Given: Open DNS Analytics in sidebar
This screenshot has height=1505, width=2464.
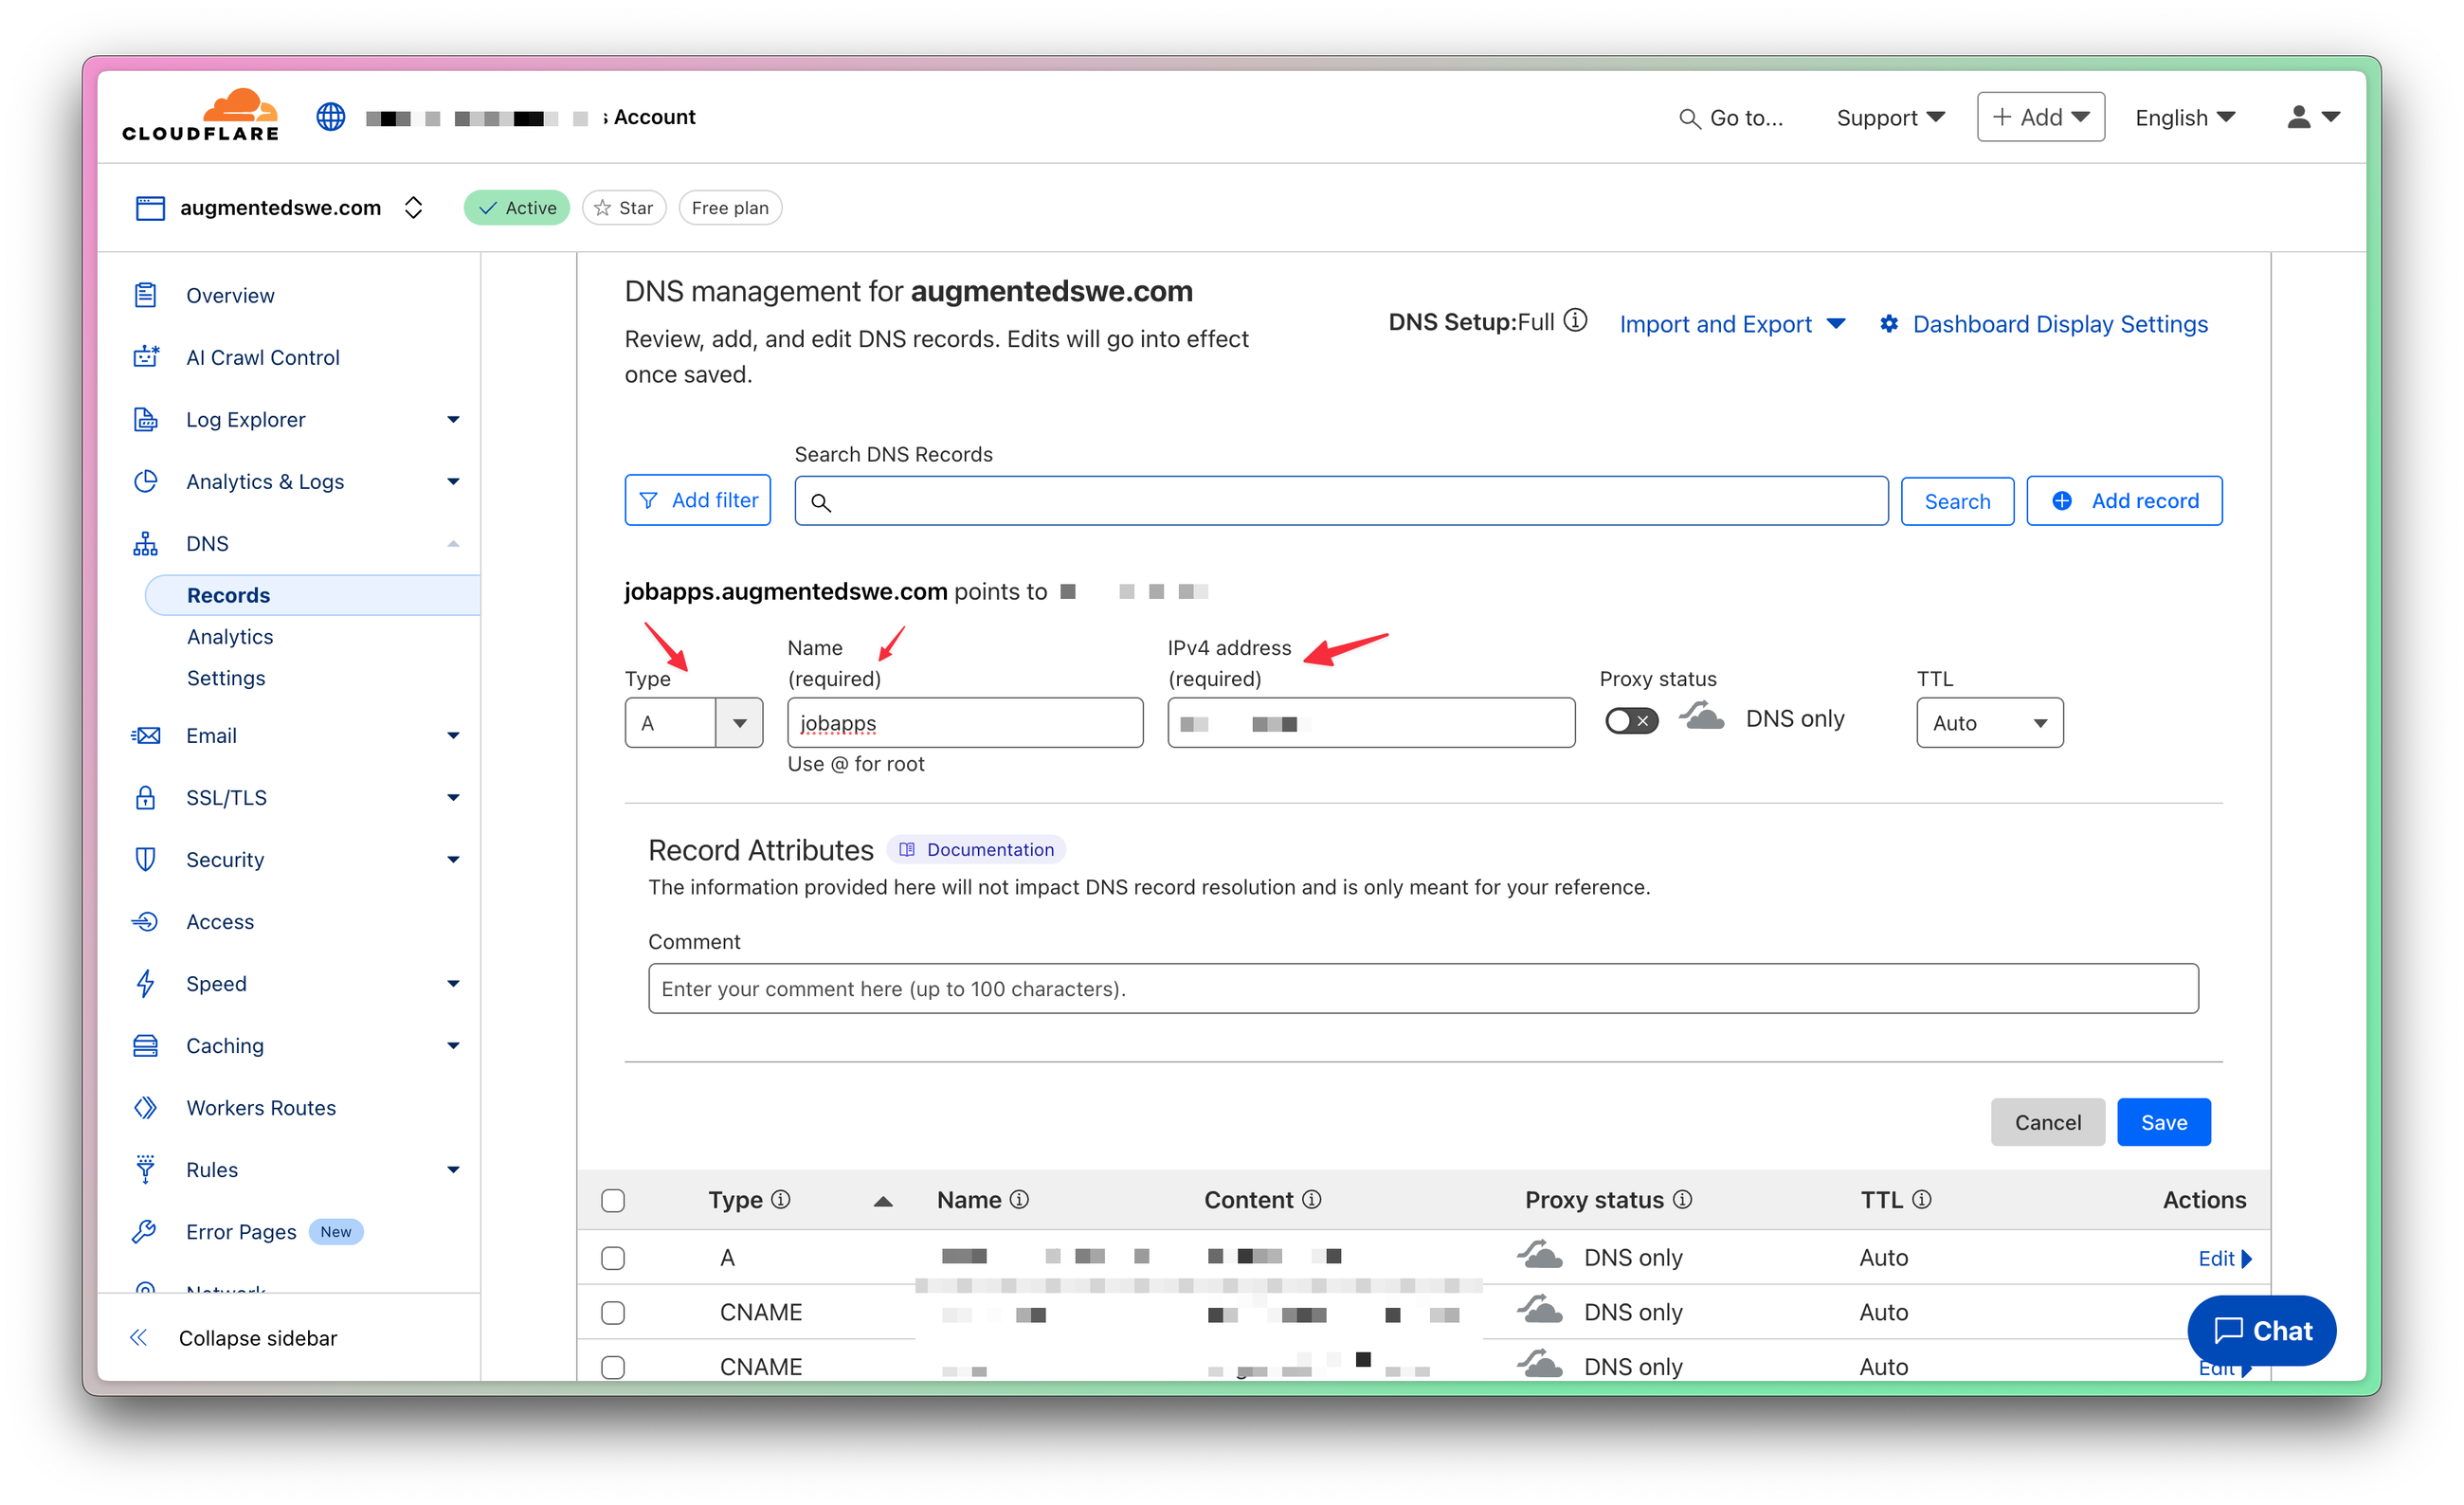Looking at the screenshot, I should [x=230, y=636].
